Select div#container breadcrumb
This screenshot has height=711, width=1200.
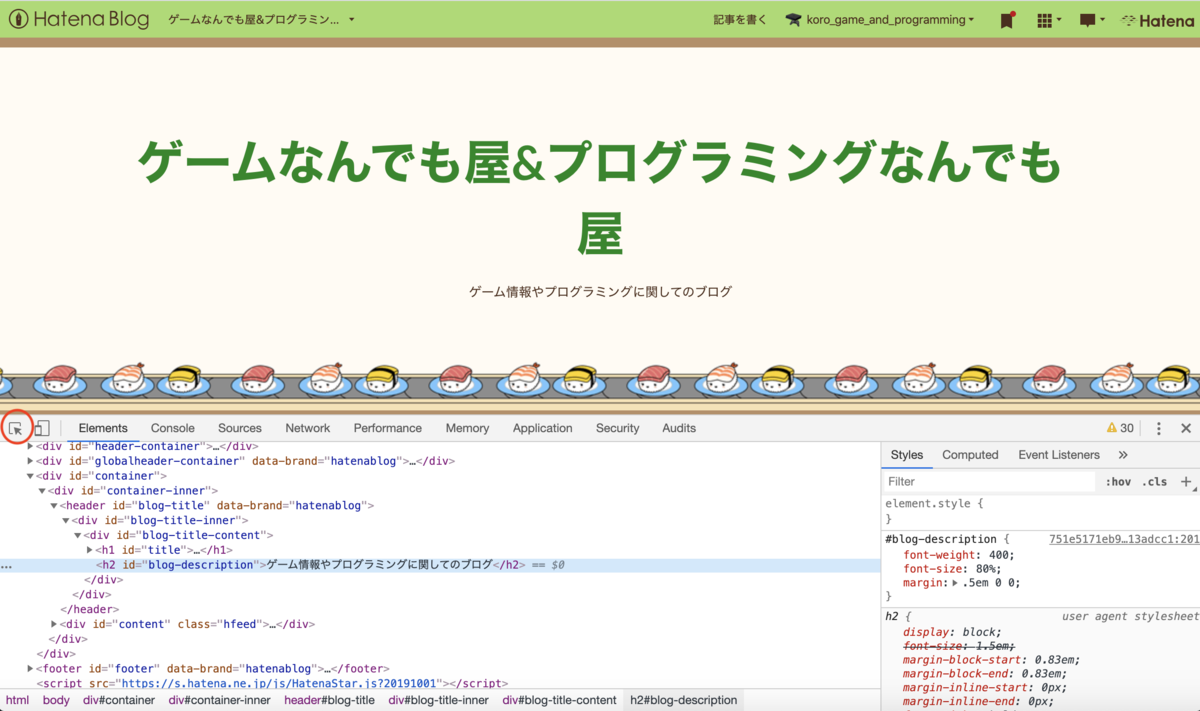[119, 700]
